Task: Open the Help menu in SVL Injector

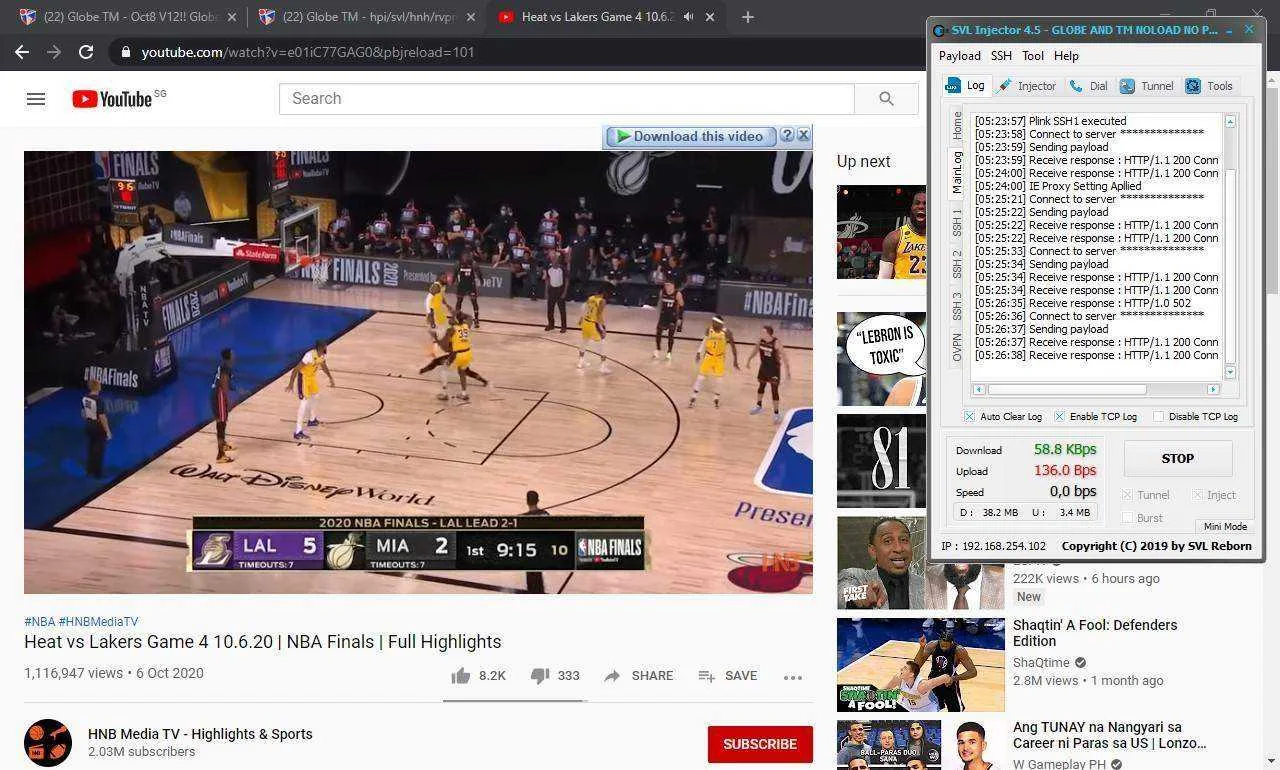Action: pos(1066,56)
